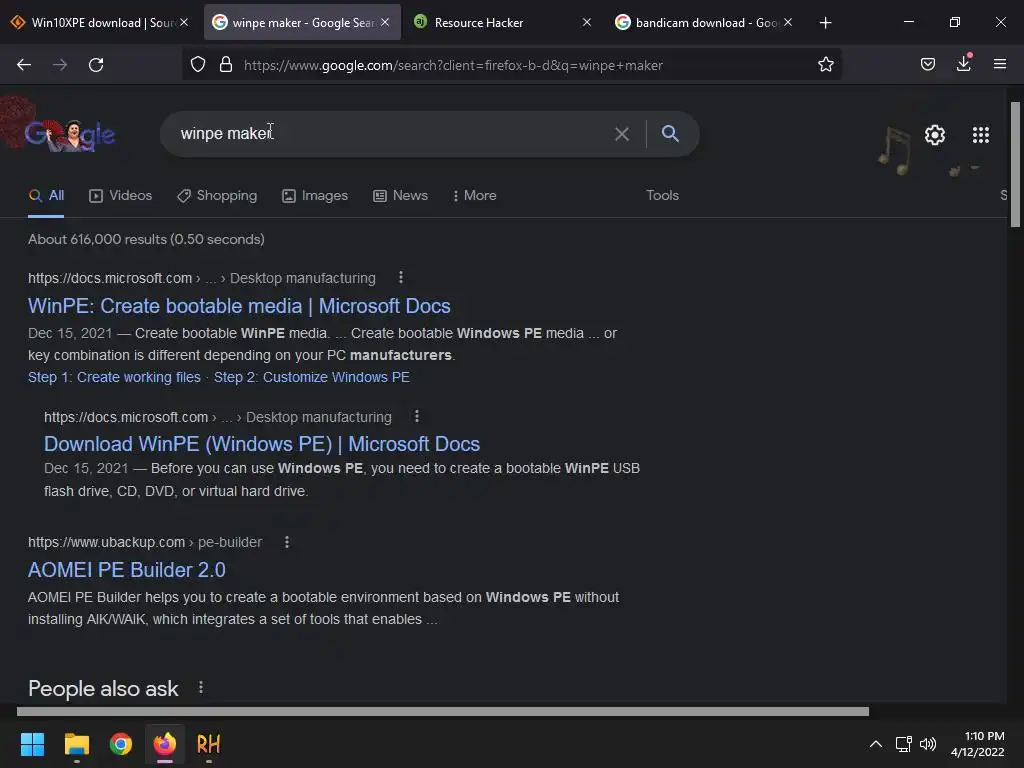The width and height of the screenshot is (1024, 768).
Task: Open WinPE: Create bootable media link
Action: (x=239, y=306)
